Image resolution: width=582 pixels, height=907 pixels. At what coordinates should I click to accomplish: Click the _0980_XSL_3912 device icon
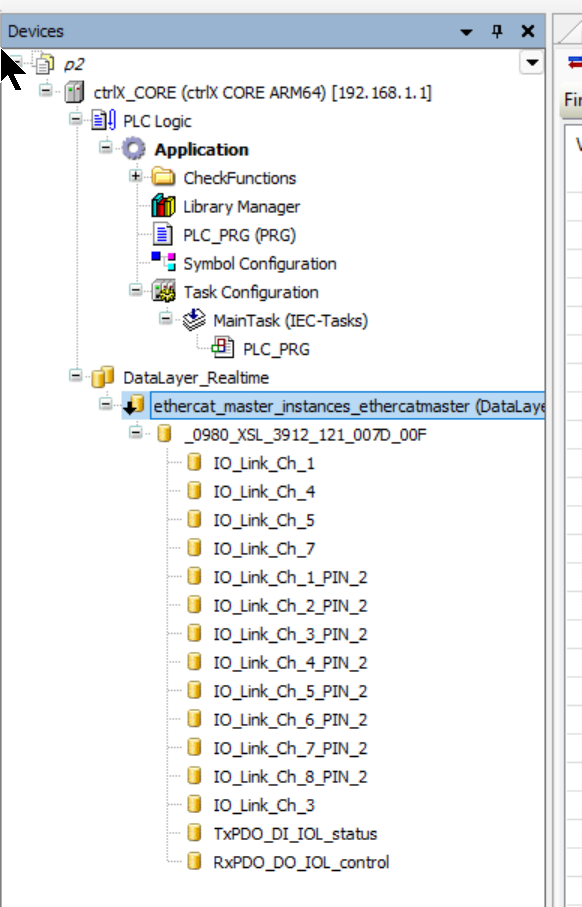coord(164,434)
